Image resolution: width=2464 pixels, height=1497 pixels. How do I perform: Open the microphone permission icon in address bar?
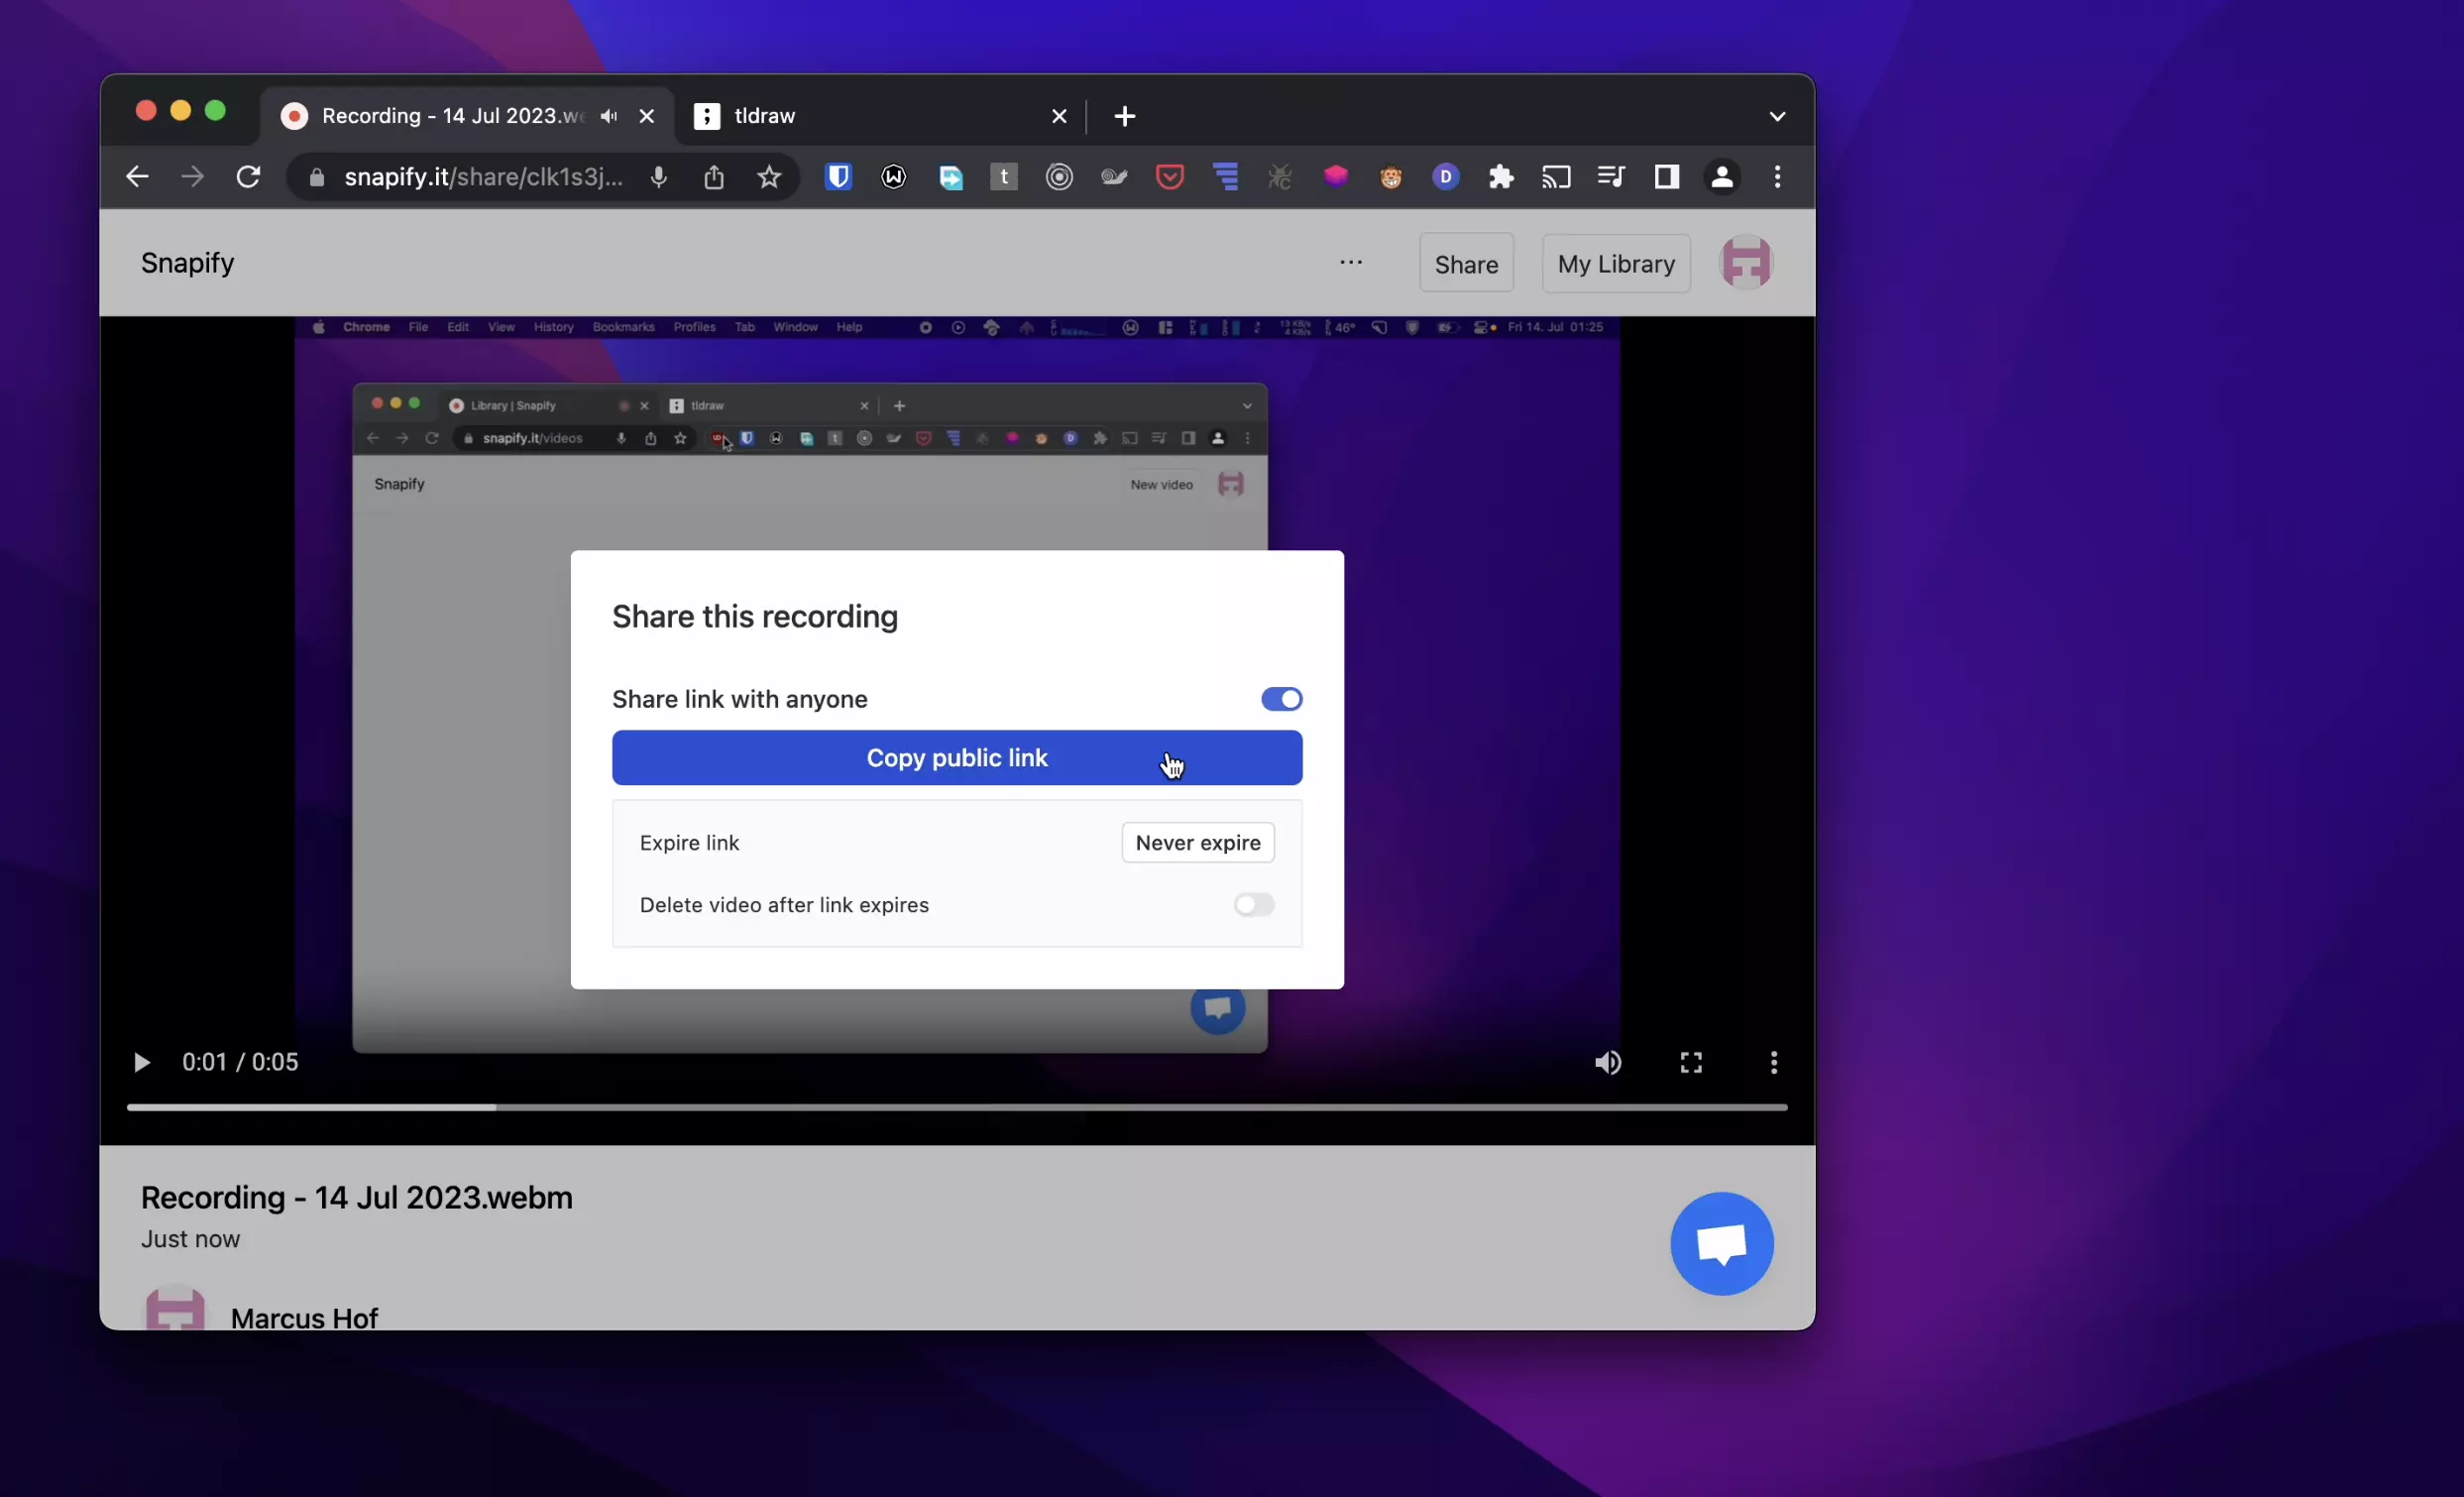[x=658, y=177]
